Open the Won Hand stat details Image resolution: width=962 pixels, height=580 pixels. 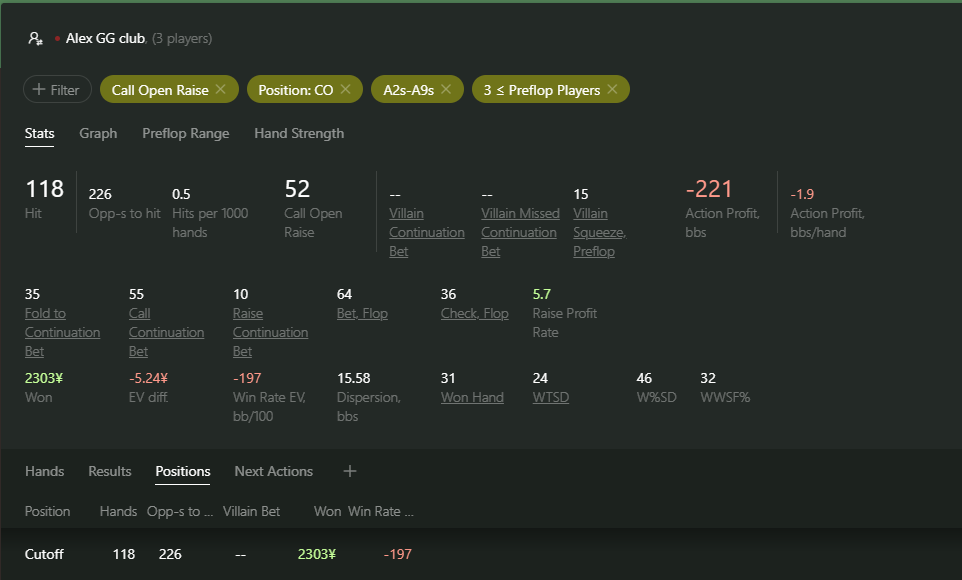pos(472,397)
